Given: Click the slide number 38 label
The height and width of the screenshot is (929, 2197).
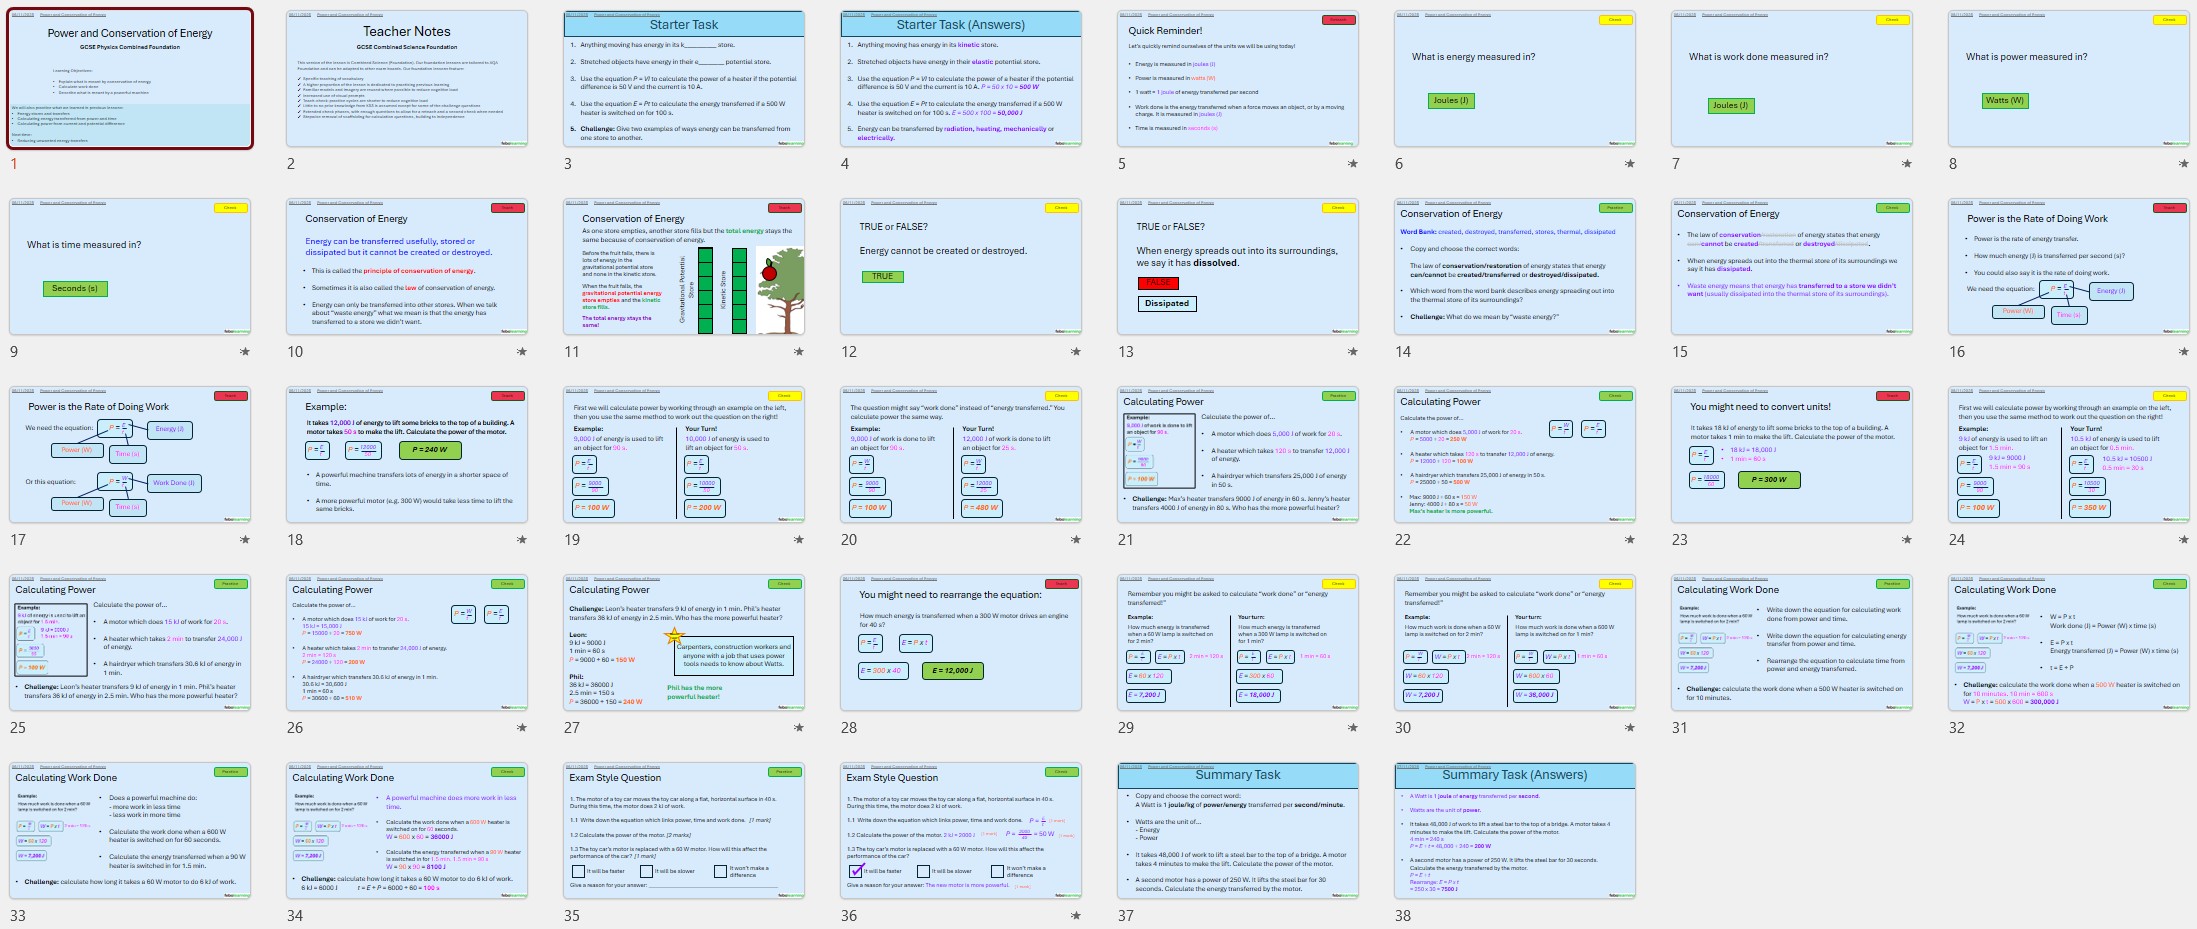Looking at the screenshot, I should pyautogui.click(x=1403, y=916).
